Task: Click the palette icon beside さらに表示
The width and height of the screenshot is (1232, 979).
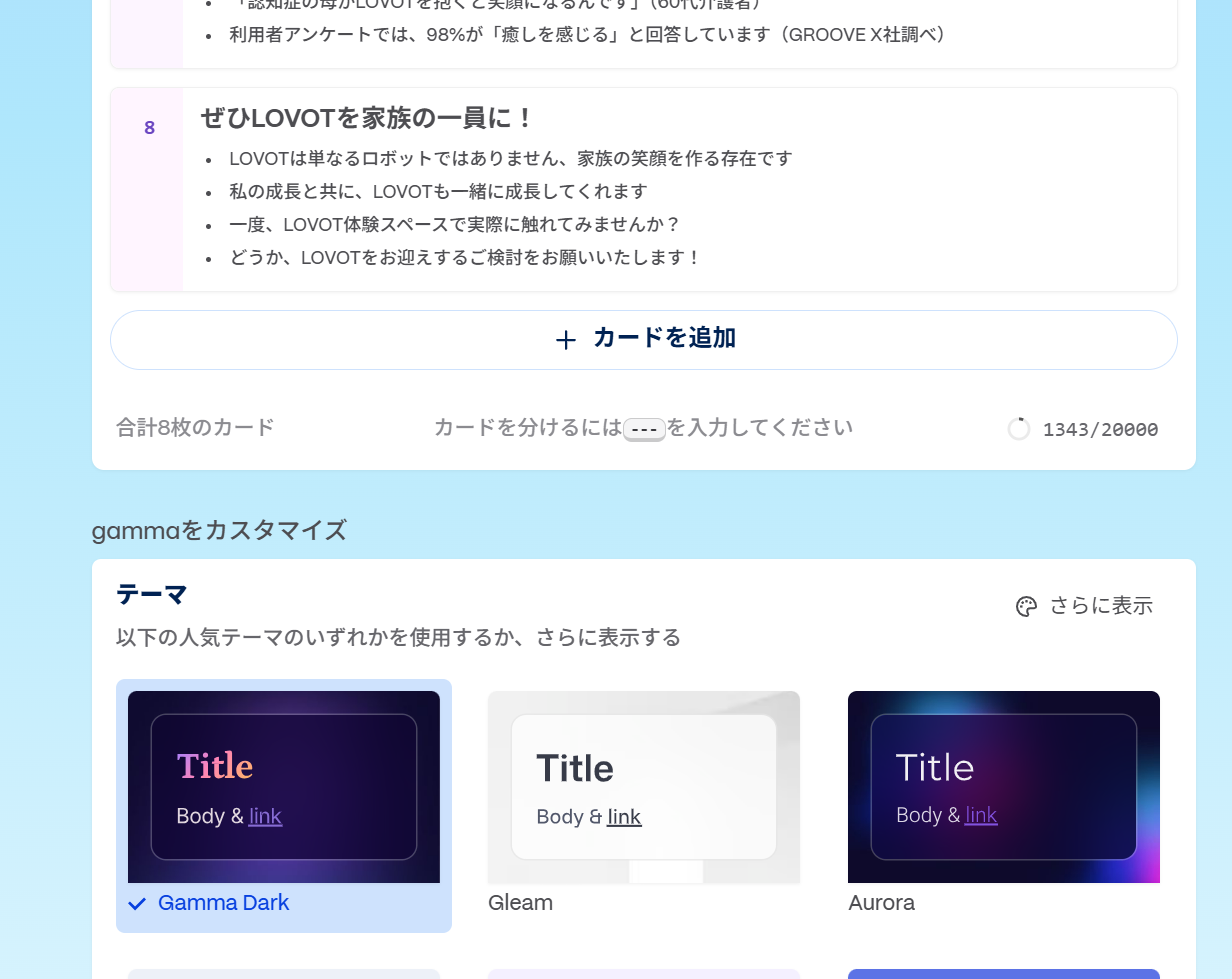Action: [x=1026, y=606]
